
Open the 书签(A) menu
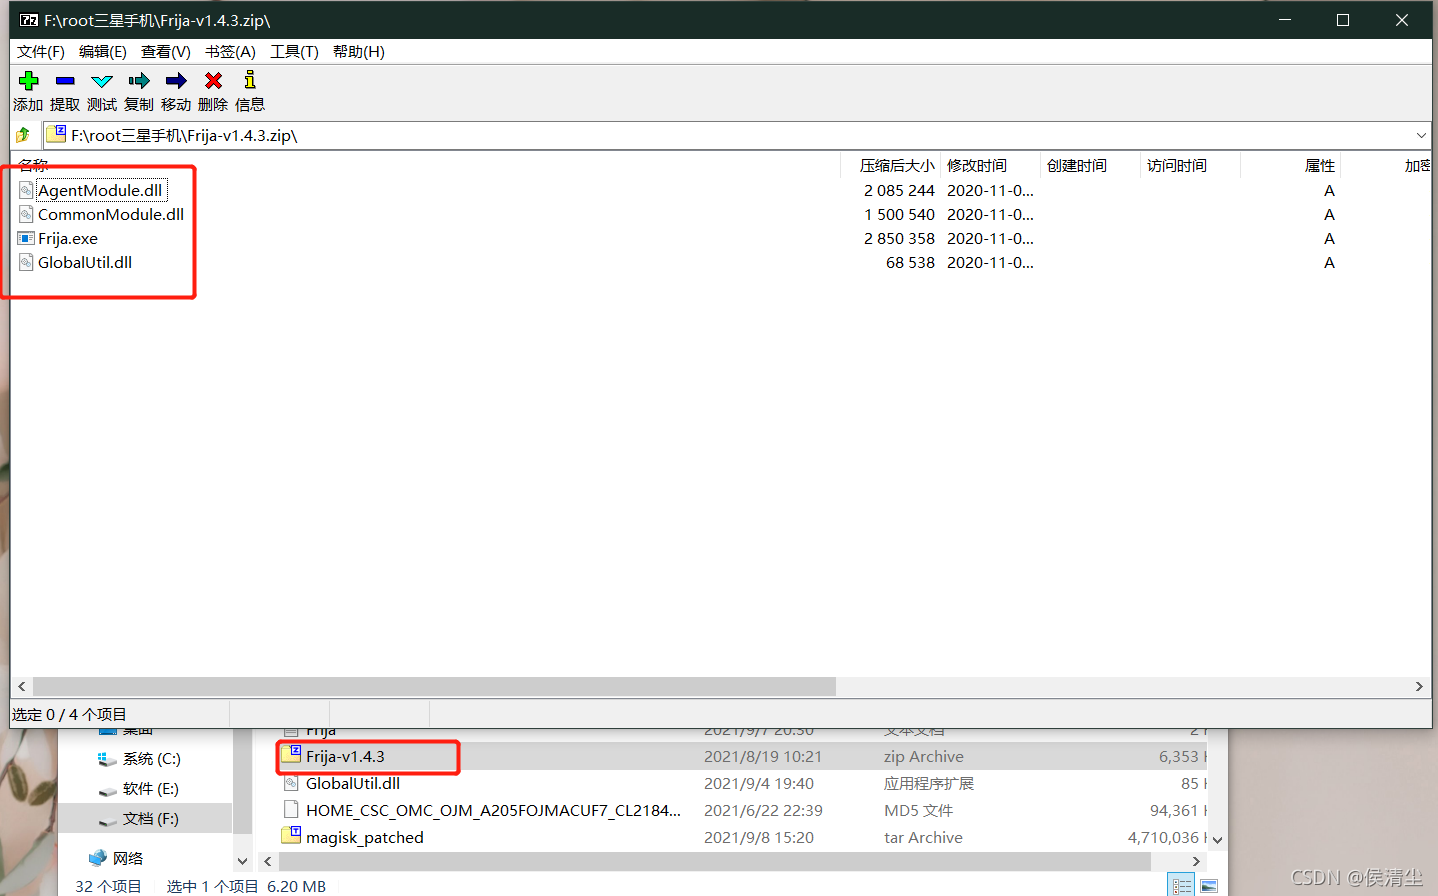click(230, 52)
